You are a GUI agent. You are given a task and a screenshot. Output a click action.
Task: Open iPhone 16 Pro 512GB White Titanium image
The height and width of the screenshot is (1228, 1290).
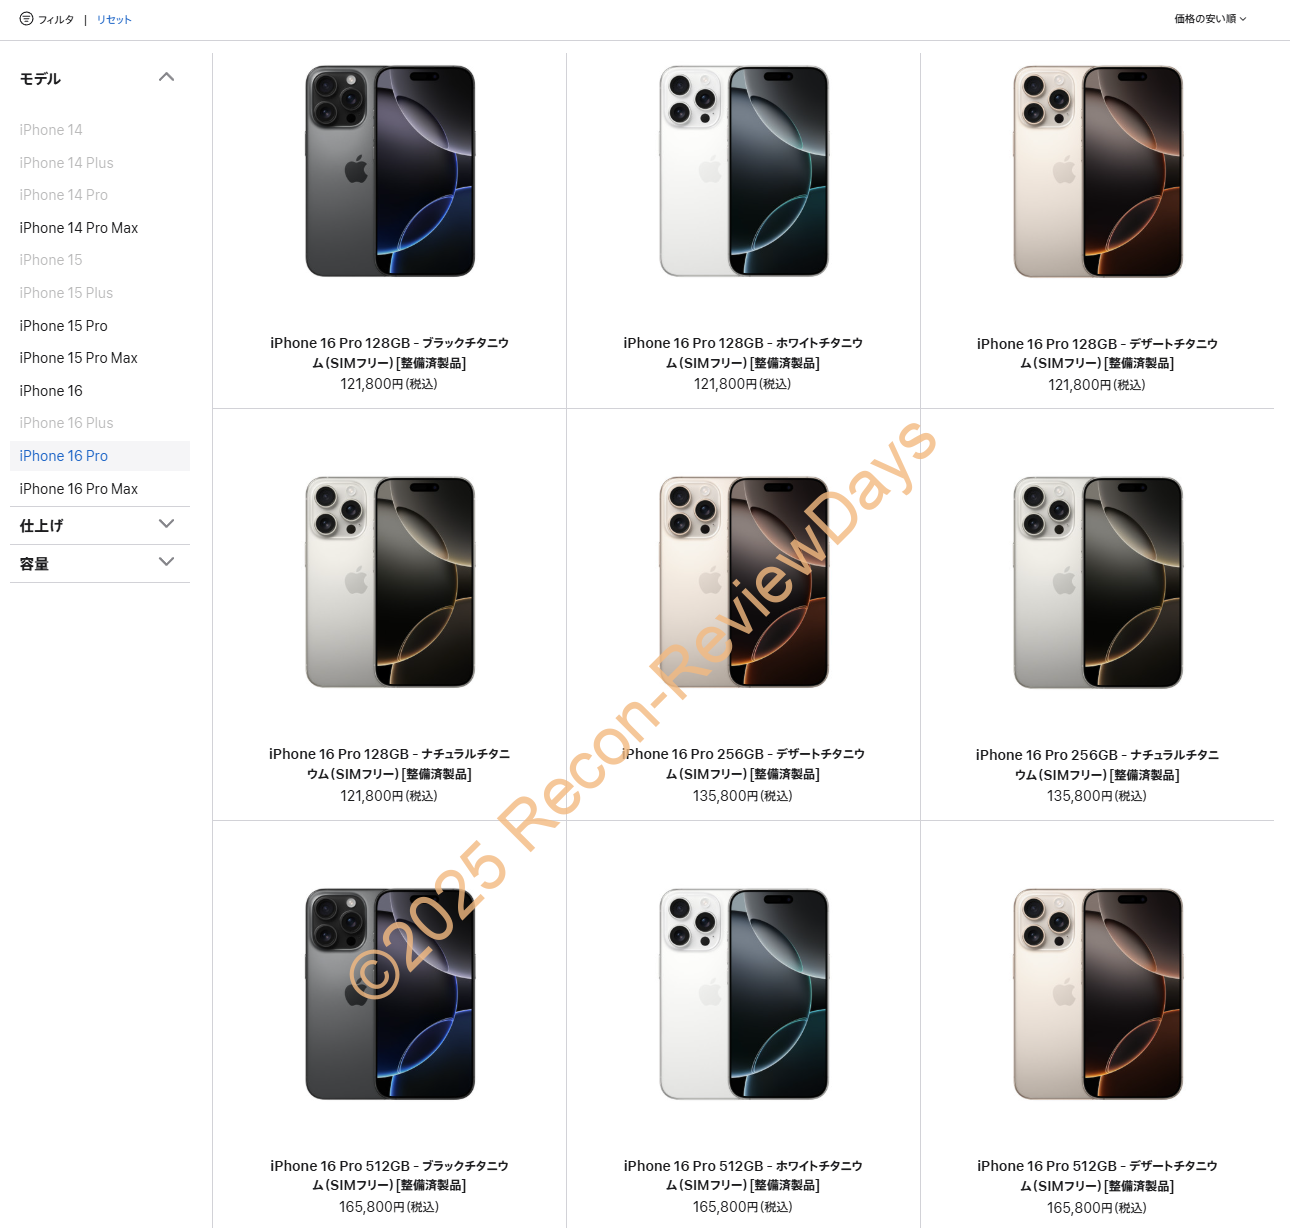[744, 994]
